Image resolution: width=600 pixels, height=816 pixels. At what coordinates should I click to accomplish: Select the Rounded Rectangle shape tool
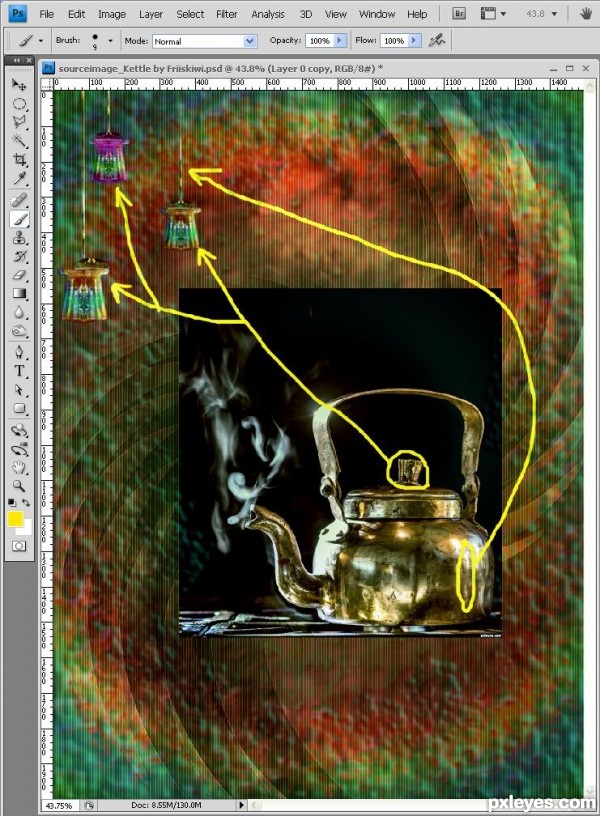point(19,409)
